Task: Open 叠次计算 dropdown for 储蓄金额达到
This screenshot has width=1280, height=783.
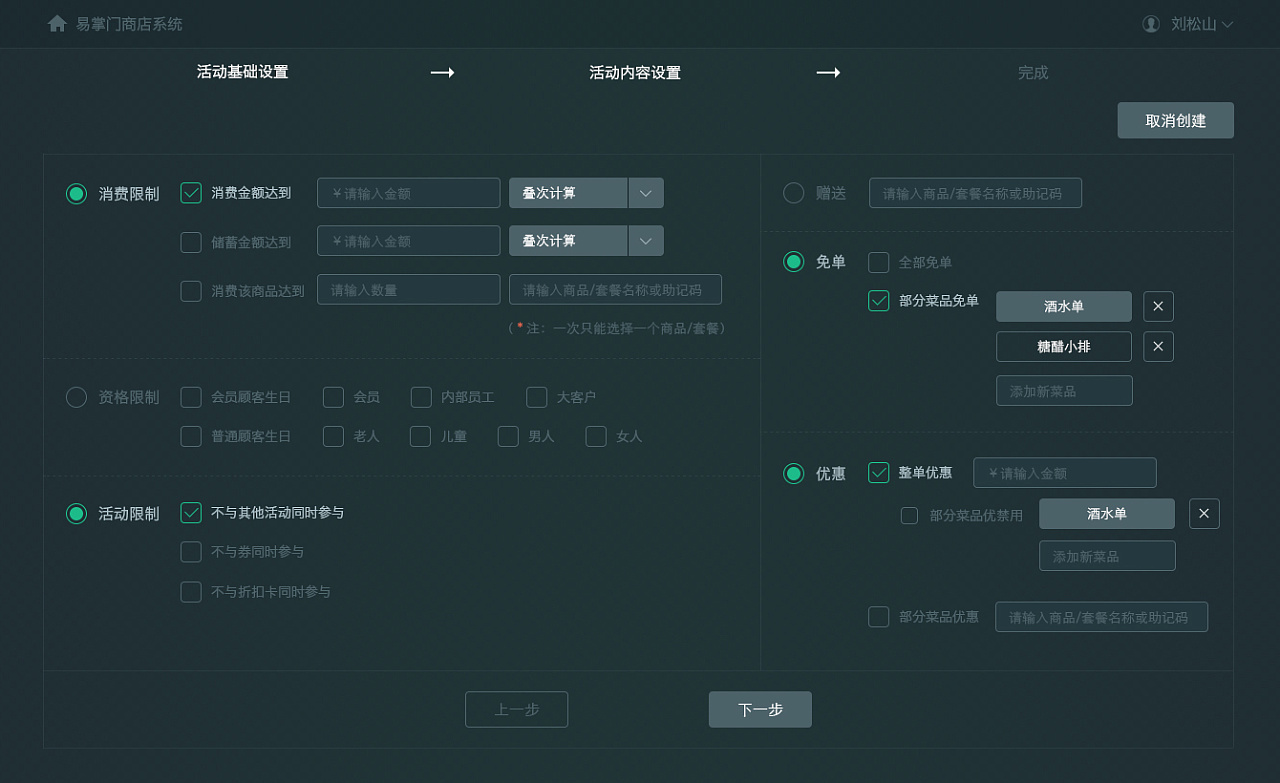Action: tap(646, 241)
